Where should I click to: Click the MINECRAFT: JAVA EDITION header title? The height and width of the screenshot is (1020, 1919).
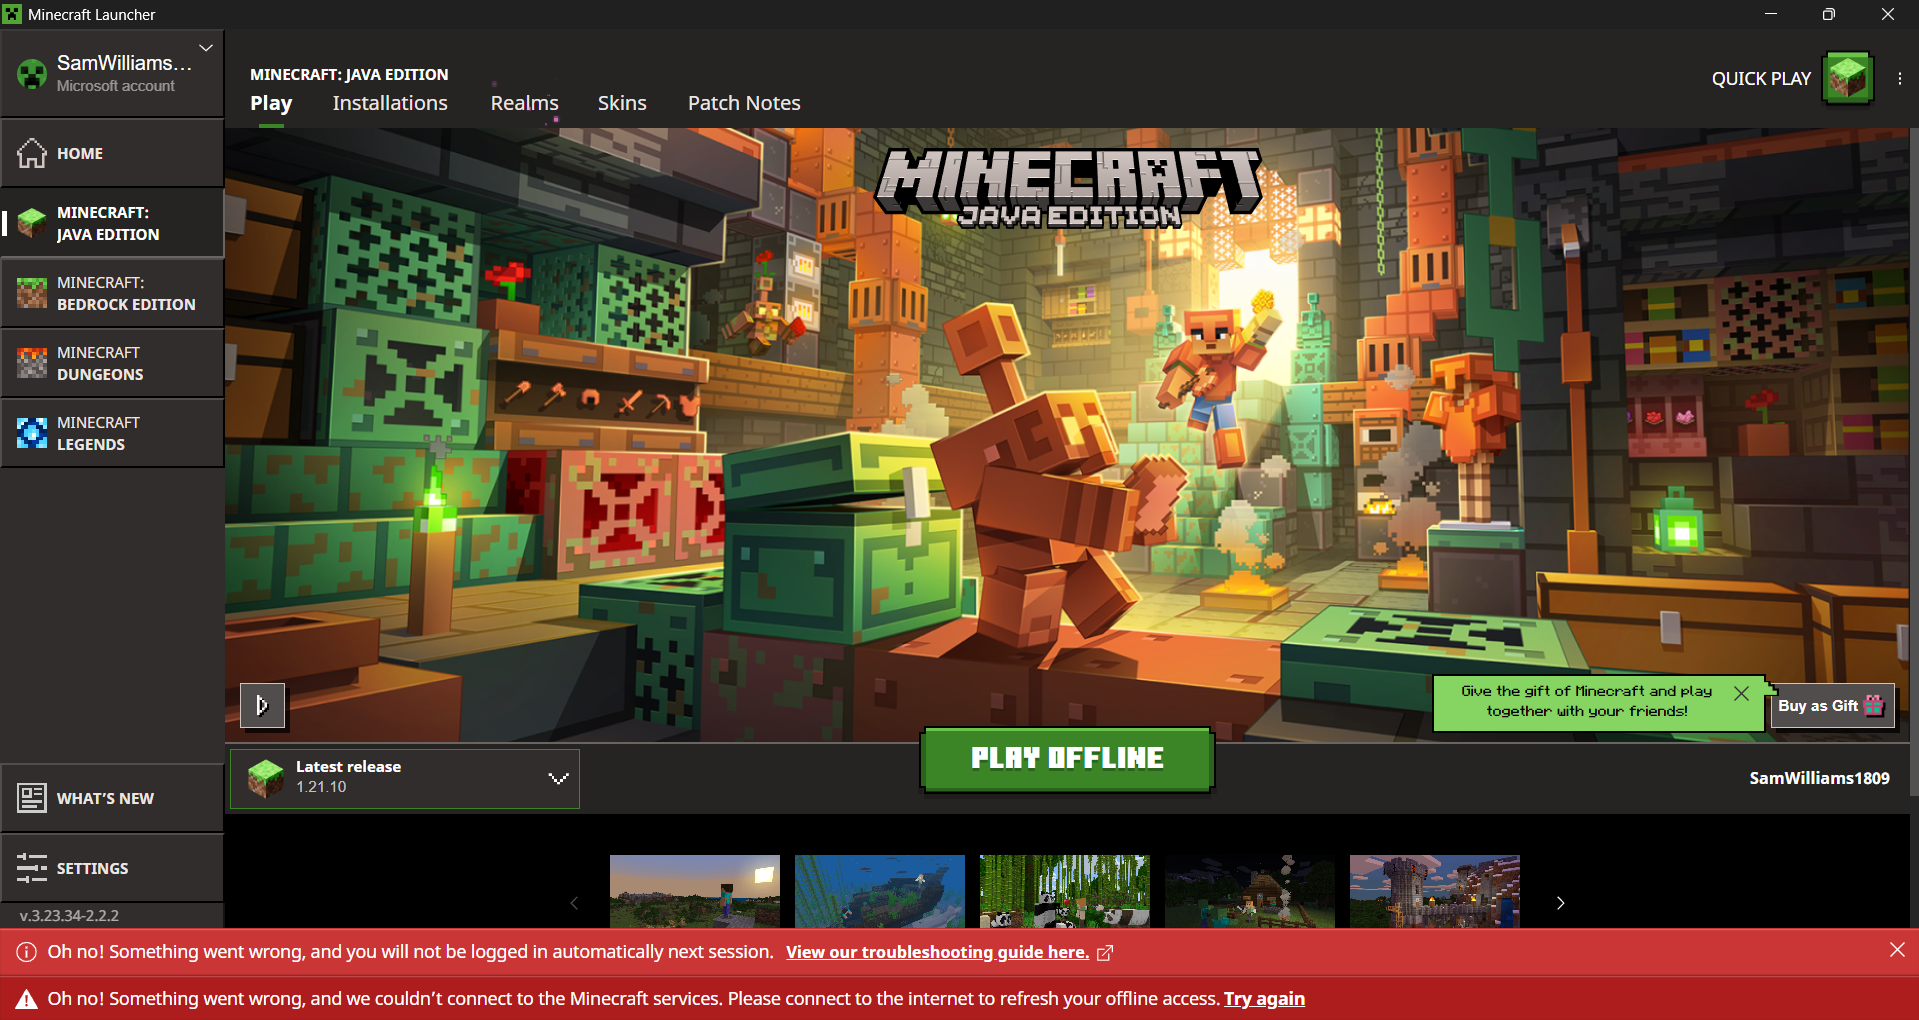pos(349,74)
